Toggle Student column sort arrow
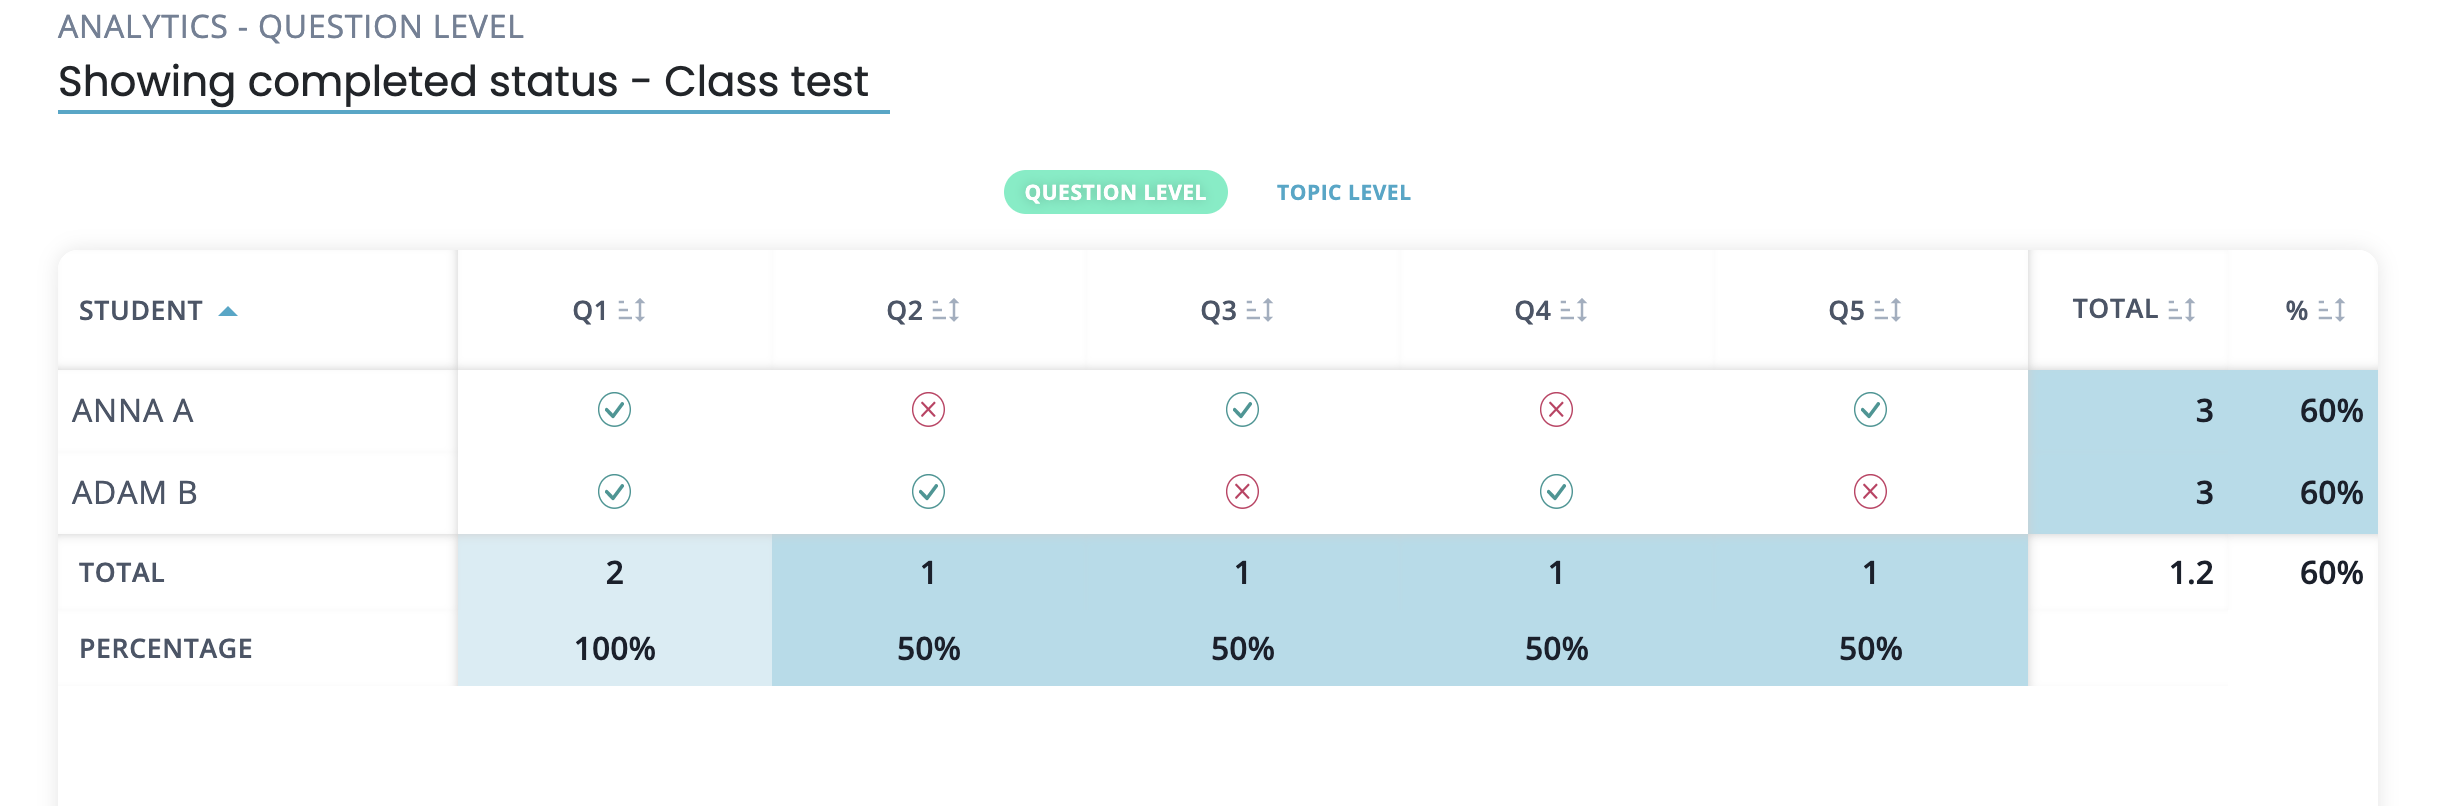 [228, 311]
